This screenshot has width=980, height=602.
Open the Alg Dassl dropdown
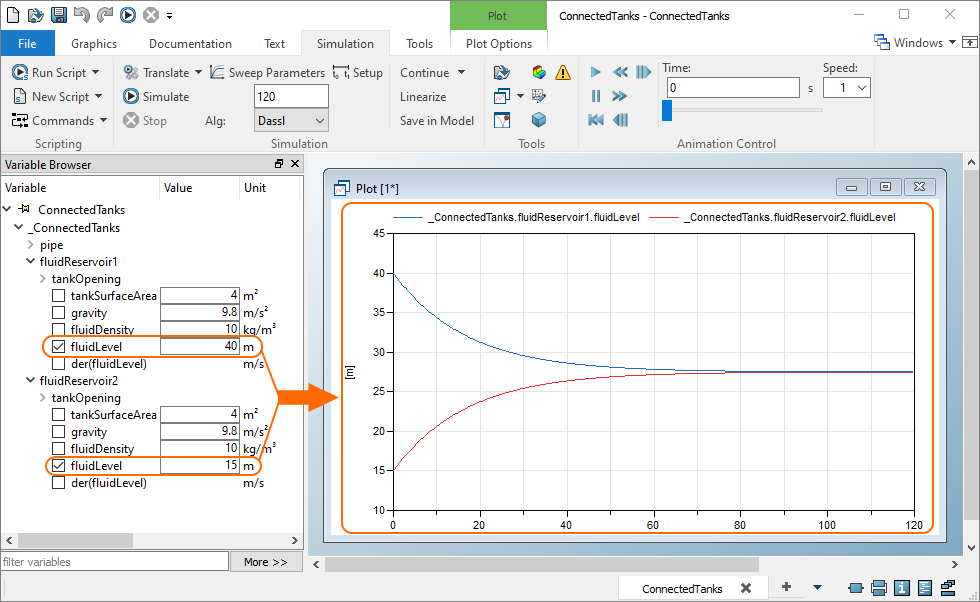[291, 121]
